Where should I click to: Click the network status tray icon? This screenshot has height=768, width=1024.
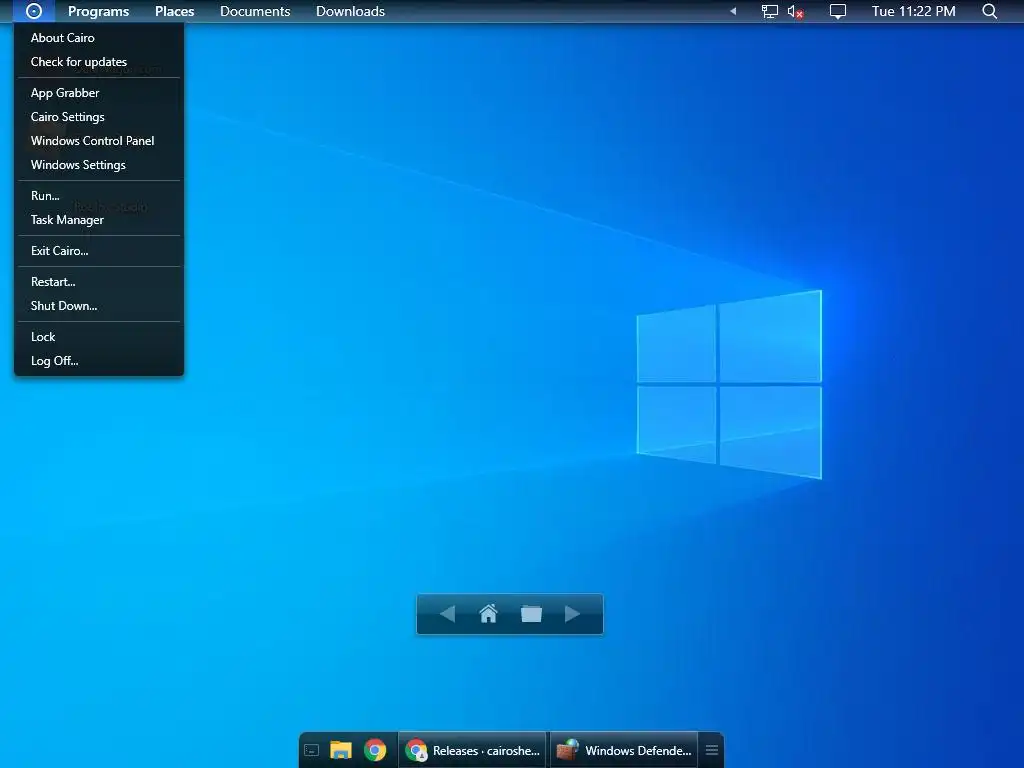pos(769,11)
